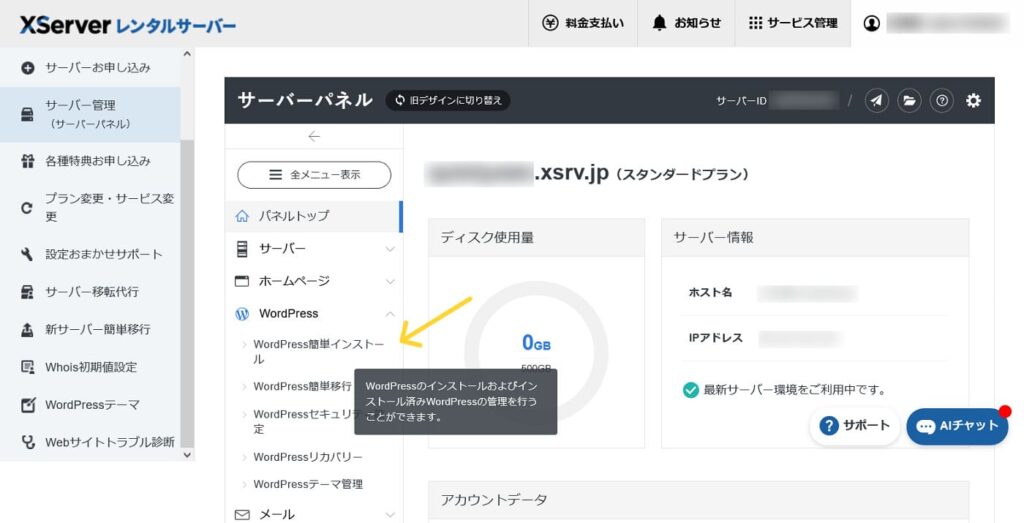Click 0GB disk usage gauge
The width and height of the screenshot is (1024, 523).
tap(536, 353)
